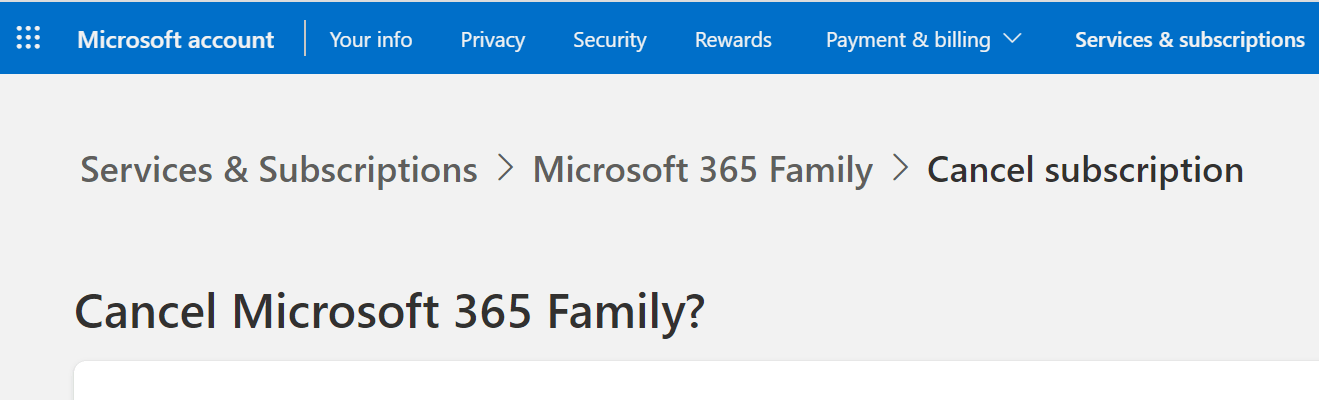Go to the Your info tab
Image resolution: width=1319 pixels, height=400 pixels.
click(x=370, y=40)
